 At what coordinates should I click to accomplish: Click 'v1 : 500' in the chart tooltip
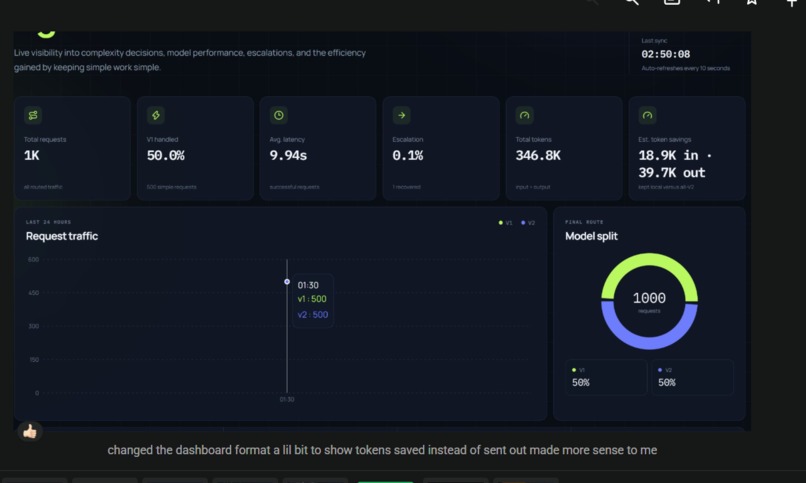pos(312,299)
